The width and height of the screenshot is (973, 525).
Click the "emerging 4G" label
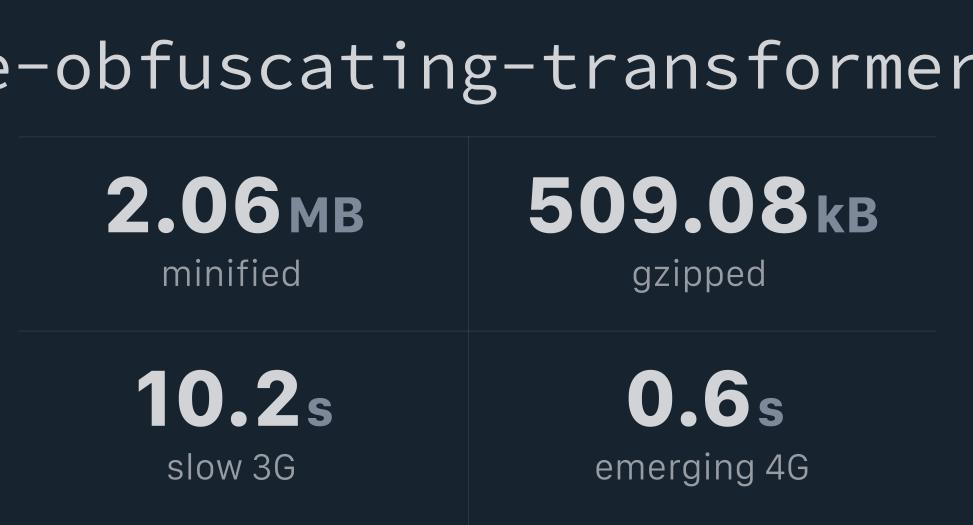[702, 469]
